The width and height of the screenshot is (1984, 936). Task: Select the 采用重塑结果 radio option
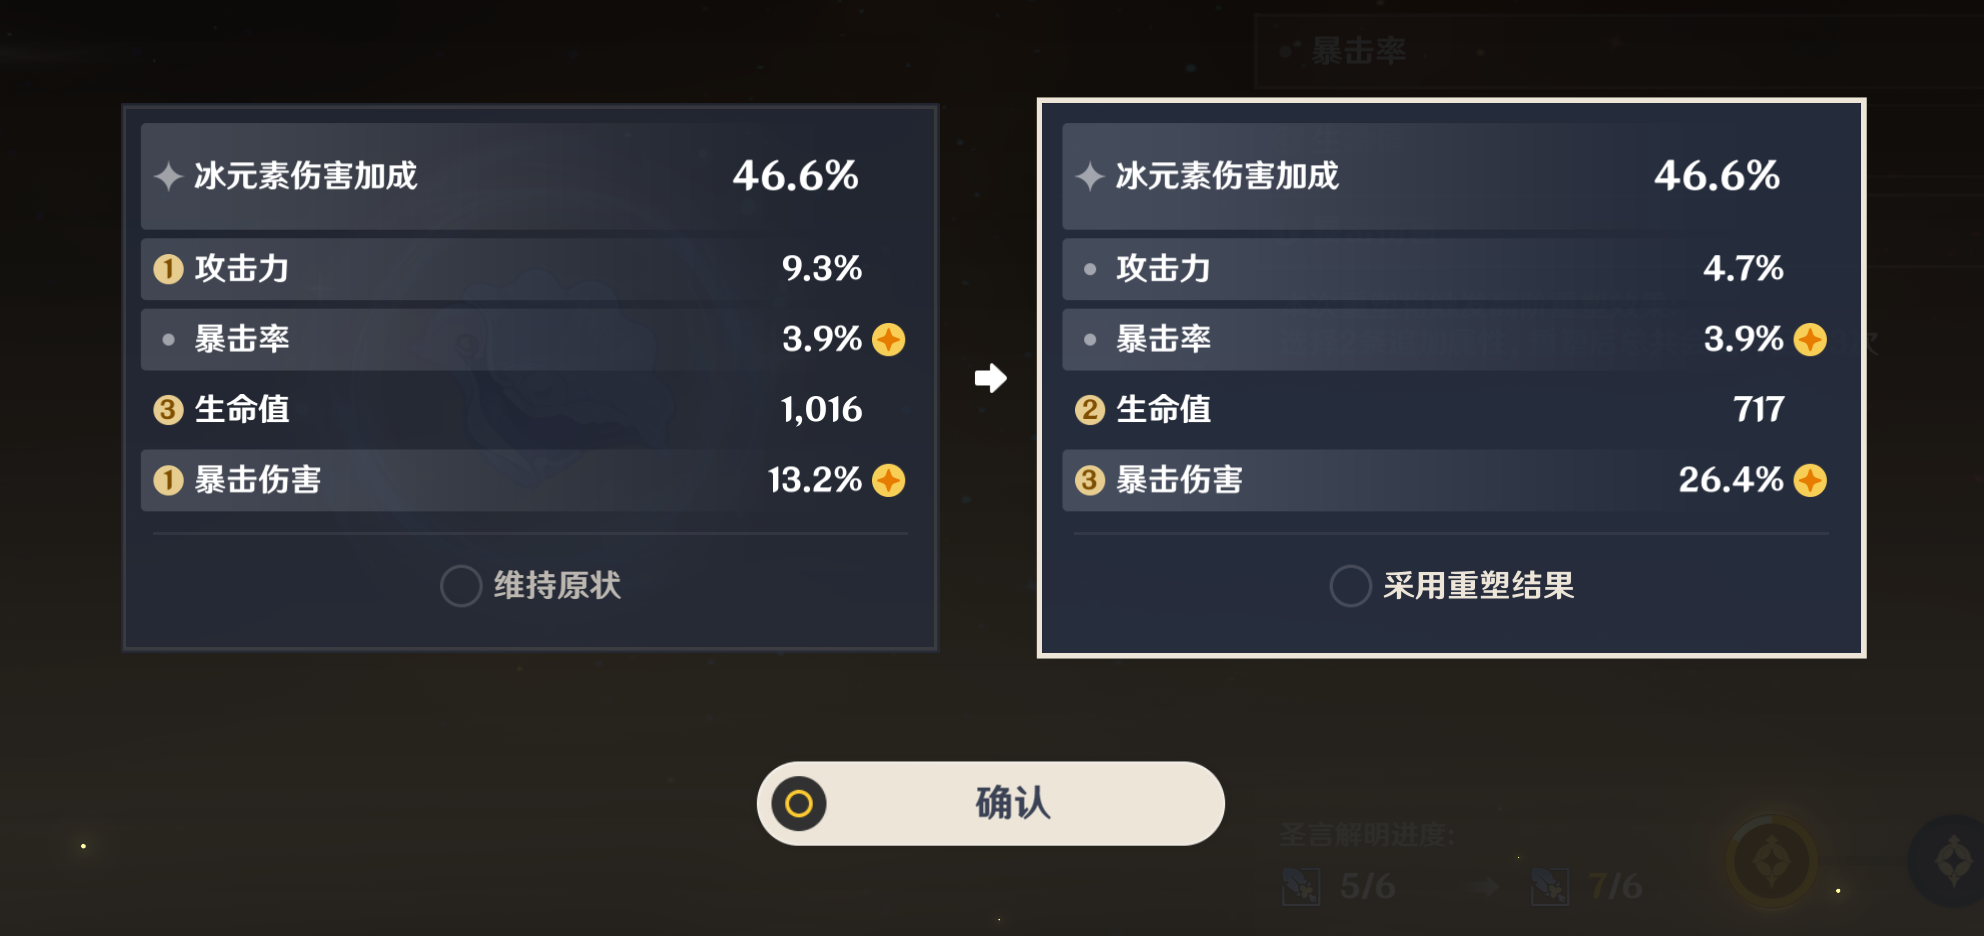[x=1350, y=586]
